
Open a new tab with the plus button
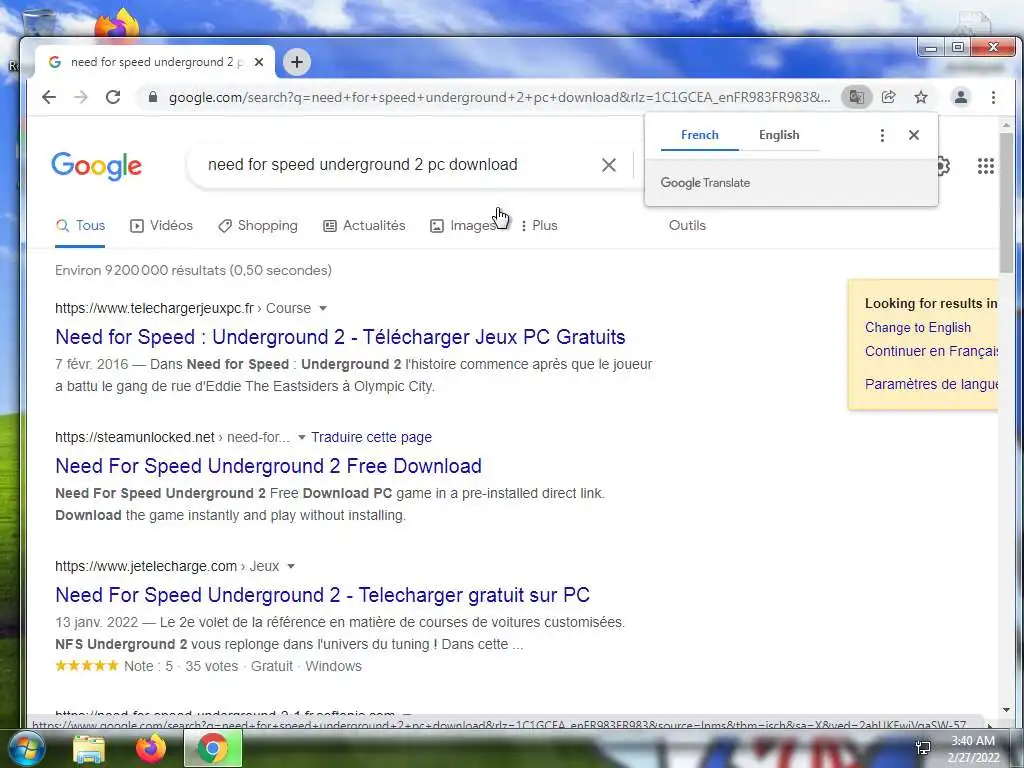point(297,62)
